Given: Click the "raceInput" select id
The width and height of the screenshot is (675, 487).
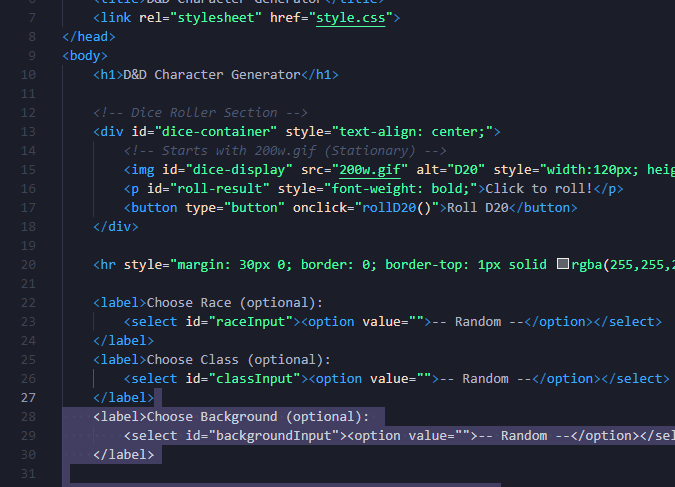Looking at the screenshot, I should coord(254,322).
